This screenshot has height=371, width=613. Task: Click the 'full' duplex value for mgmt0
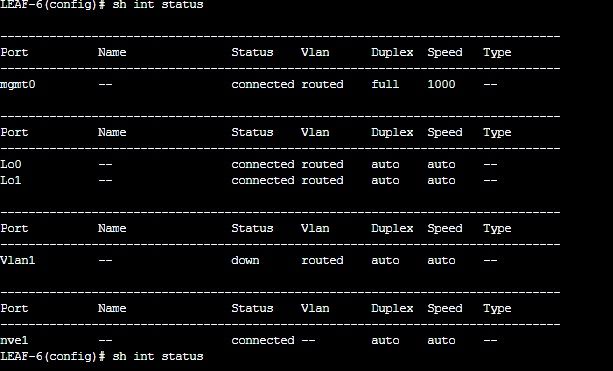point(385,84)
